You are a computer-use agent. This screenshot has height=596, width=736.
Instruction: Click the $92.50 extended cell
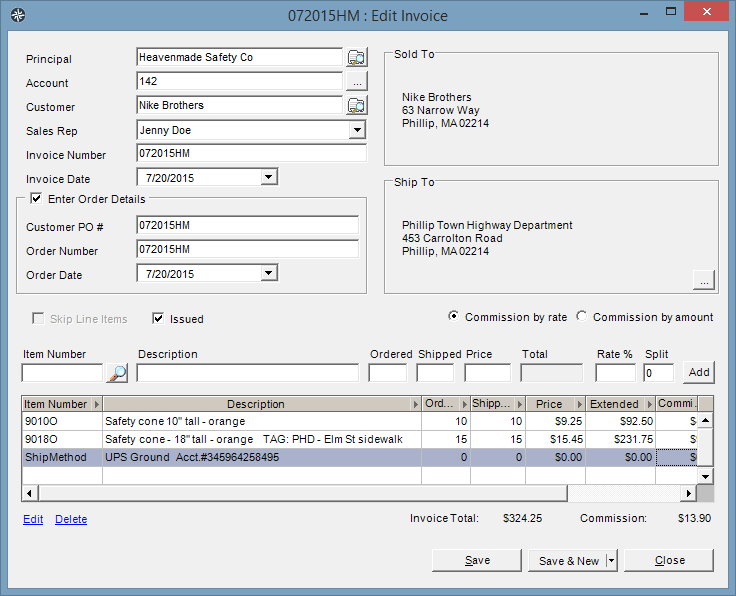coord(621,421)
